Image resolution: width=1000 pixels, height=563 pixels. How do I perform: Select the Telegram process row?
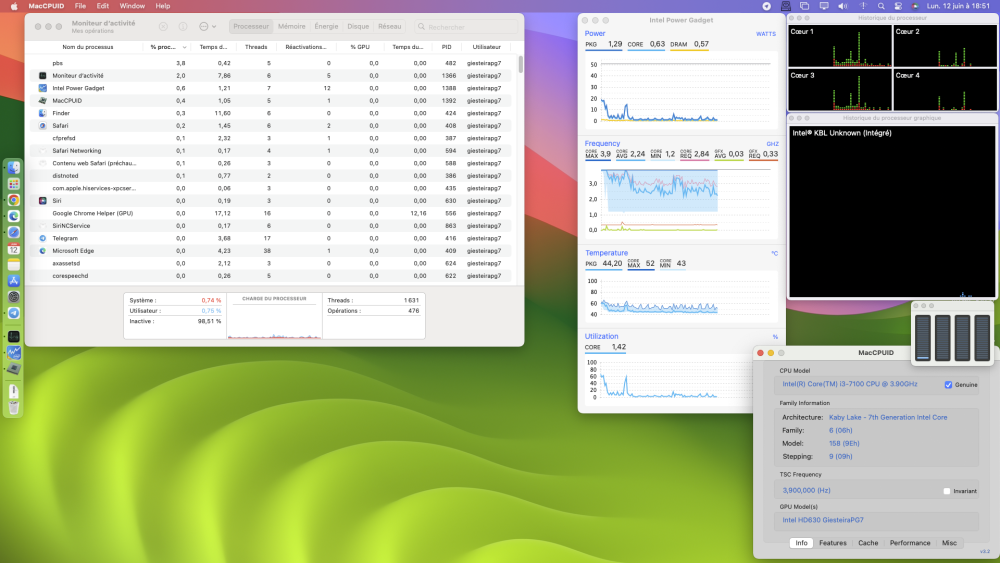(271, 238)
